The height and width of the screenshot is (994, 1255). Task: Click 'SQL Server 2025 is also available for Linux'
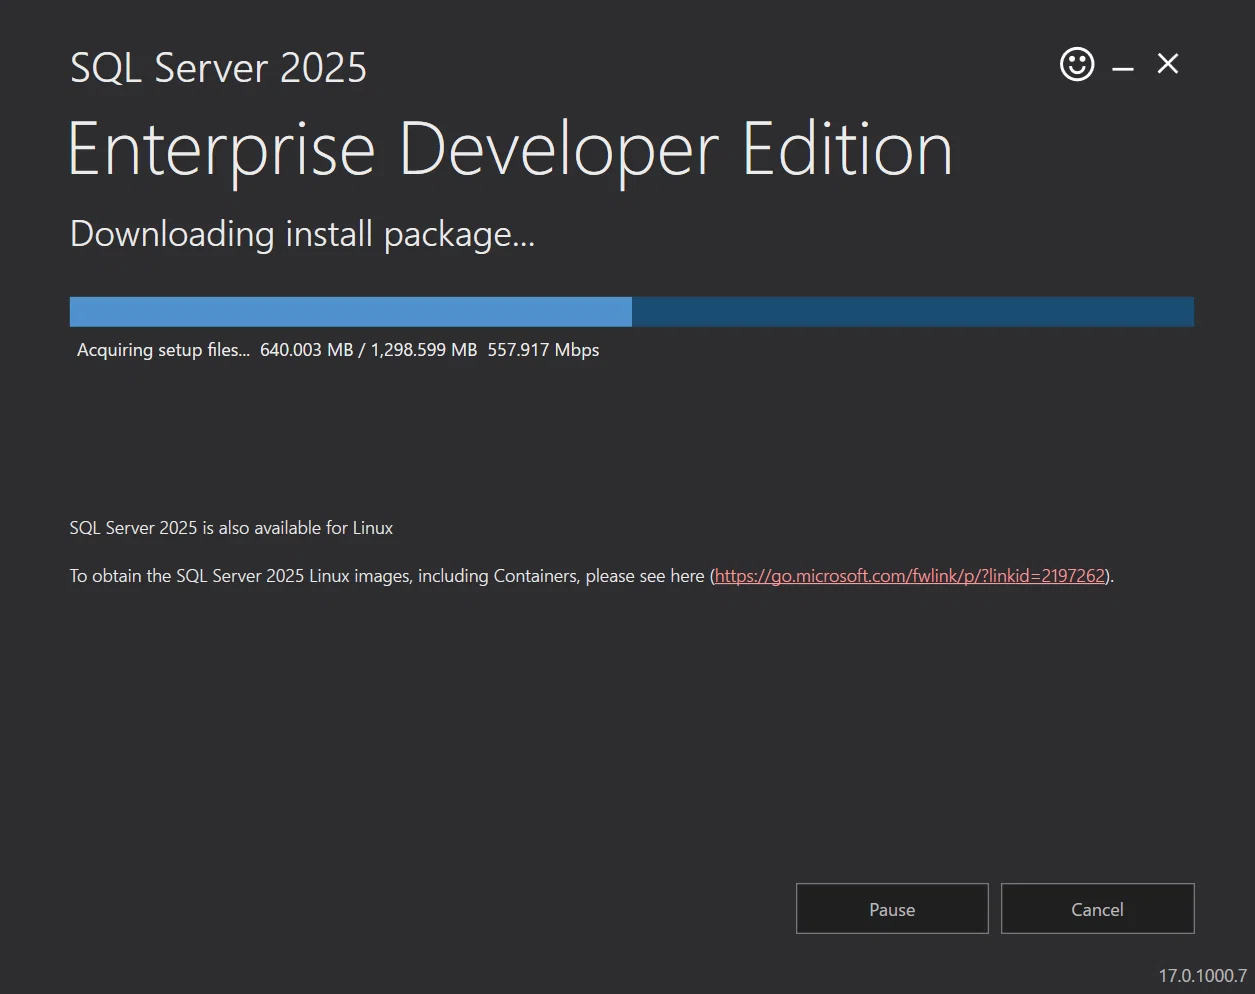point(231,528)
